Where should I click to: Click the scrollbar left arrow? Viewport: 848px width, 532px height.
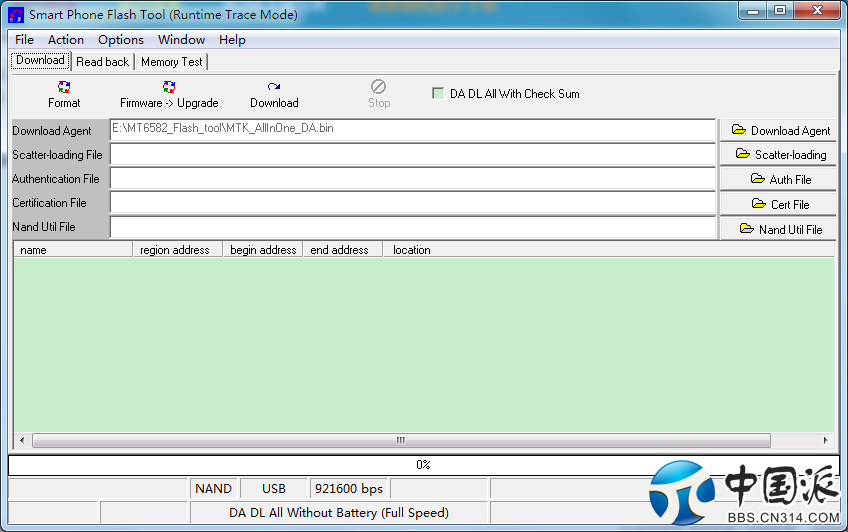[x=22, y=440]
